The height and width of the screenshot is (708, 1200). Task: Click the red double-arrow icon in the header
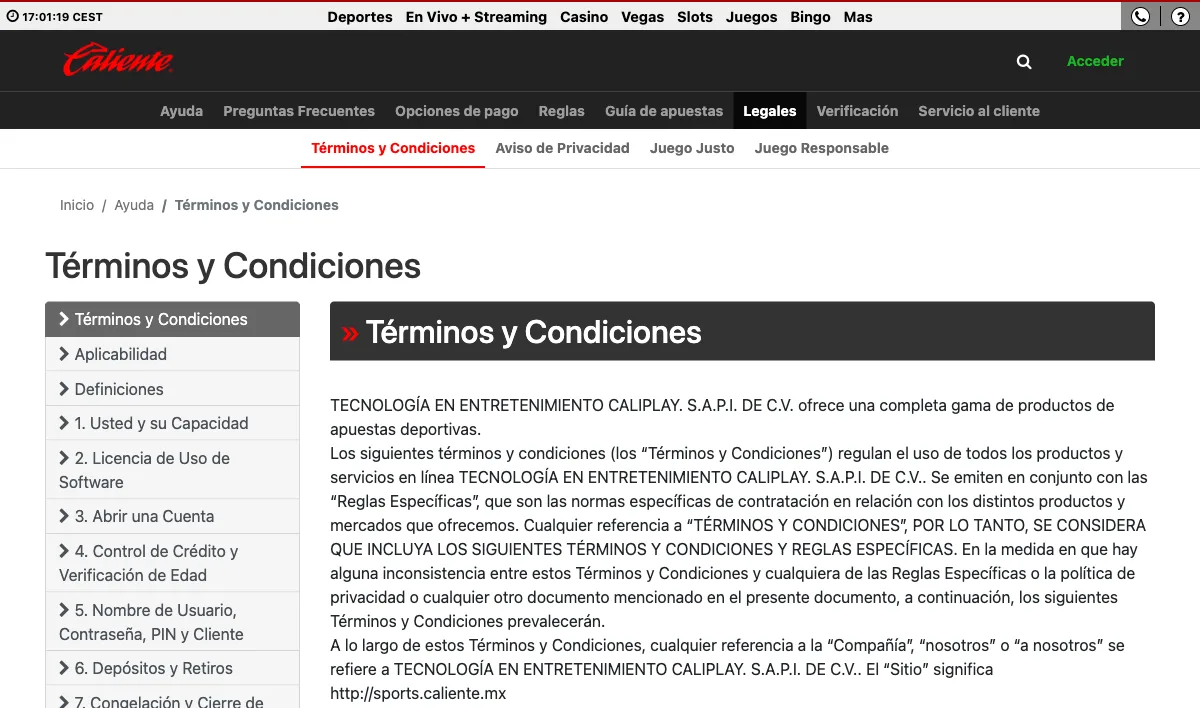pyautogui.click(x=350, y=333)
